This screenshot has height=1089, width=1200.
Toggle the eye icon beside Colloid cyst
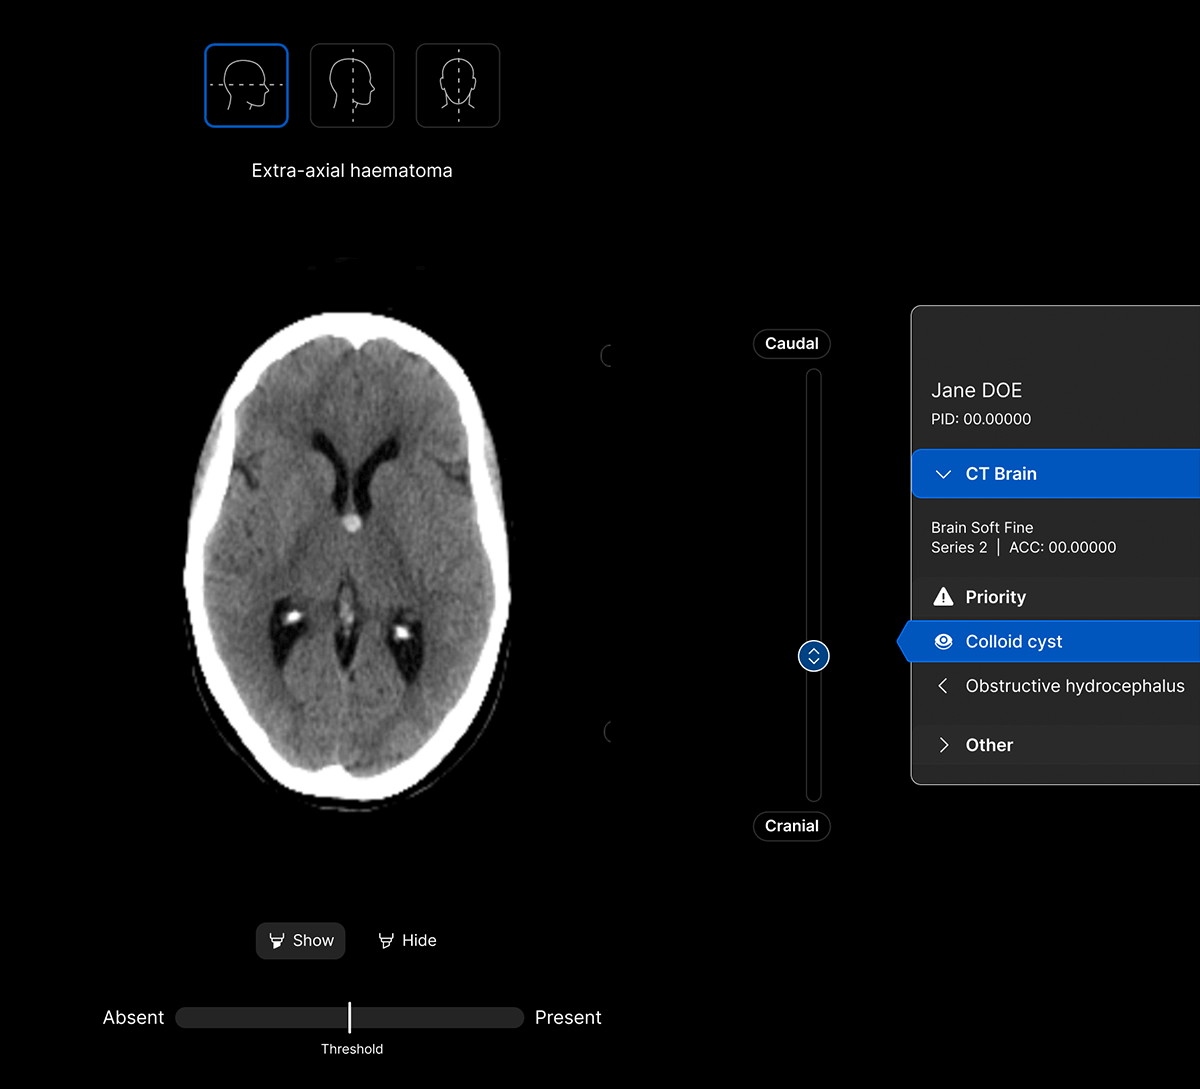click(942, 642)
